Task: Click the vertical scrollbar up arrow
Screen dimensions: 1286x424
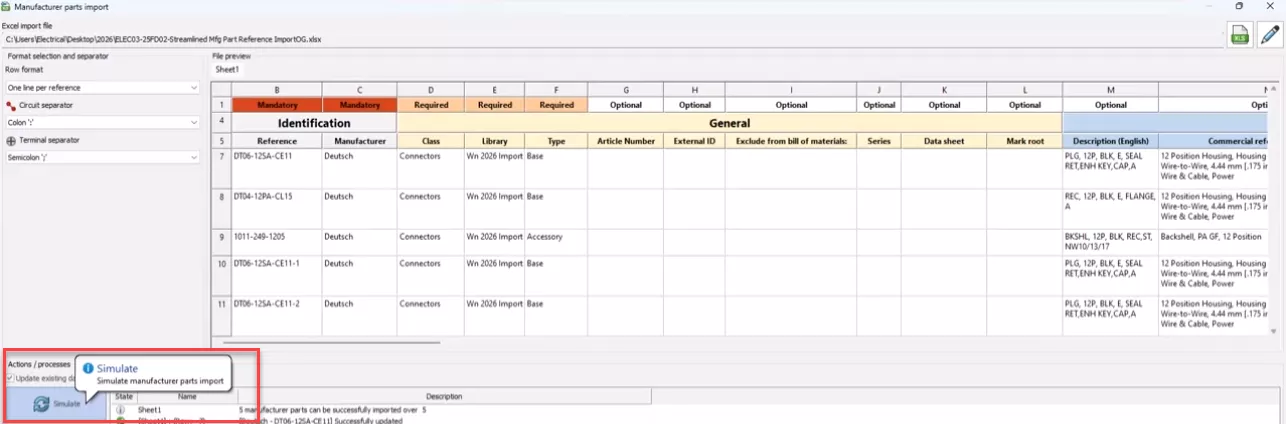Action: click(x=1274, y=88)
